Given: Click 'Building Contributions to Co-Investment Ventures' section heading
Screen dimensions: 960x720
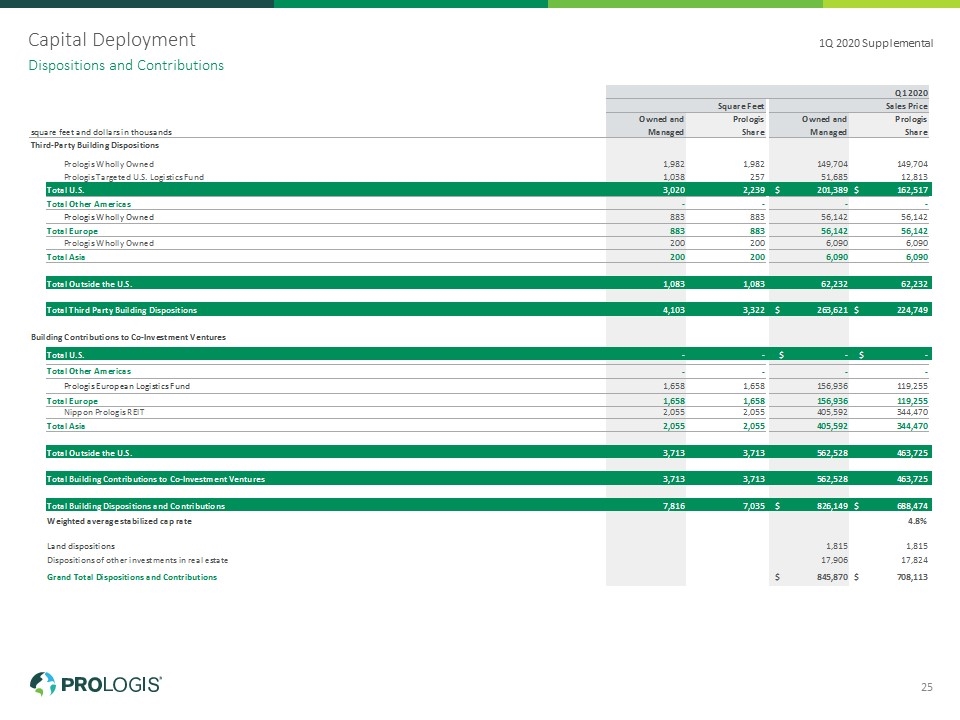Looking at the screenshot, I should [129, 337].
